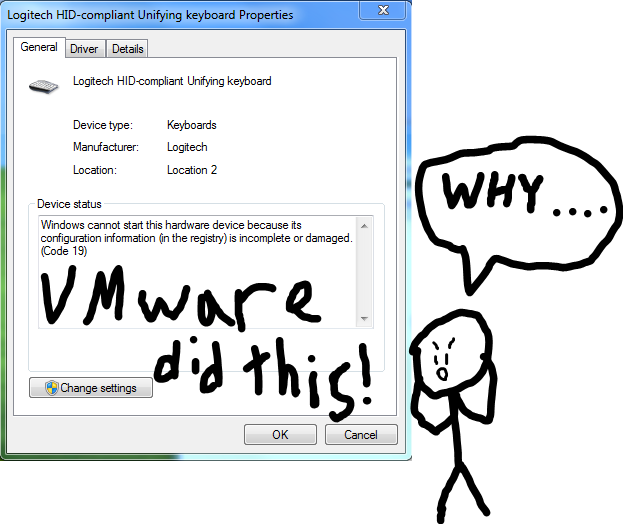Screen dimensions: 623x524
Task: Close the keyboard Properties dialog
Action: [383, 10]
